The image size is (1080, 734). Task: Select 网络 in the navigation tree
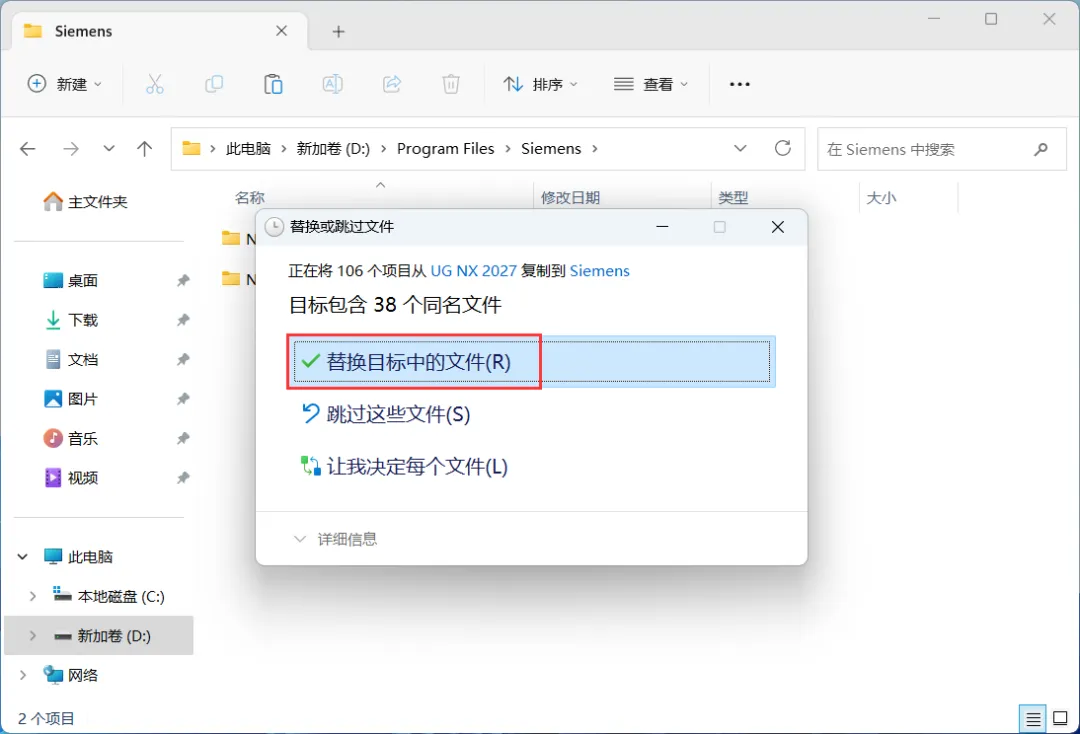click(71, 675)
